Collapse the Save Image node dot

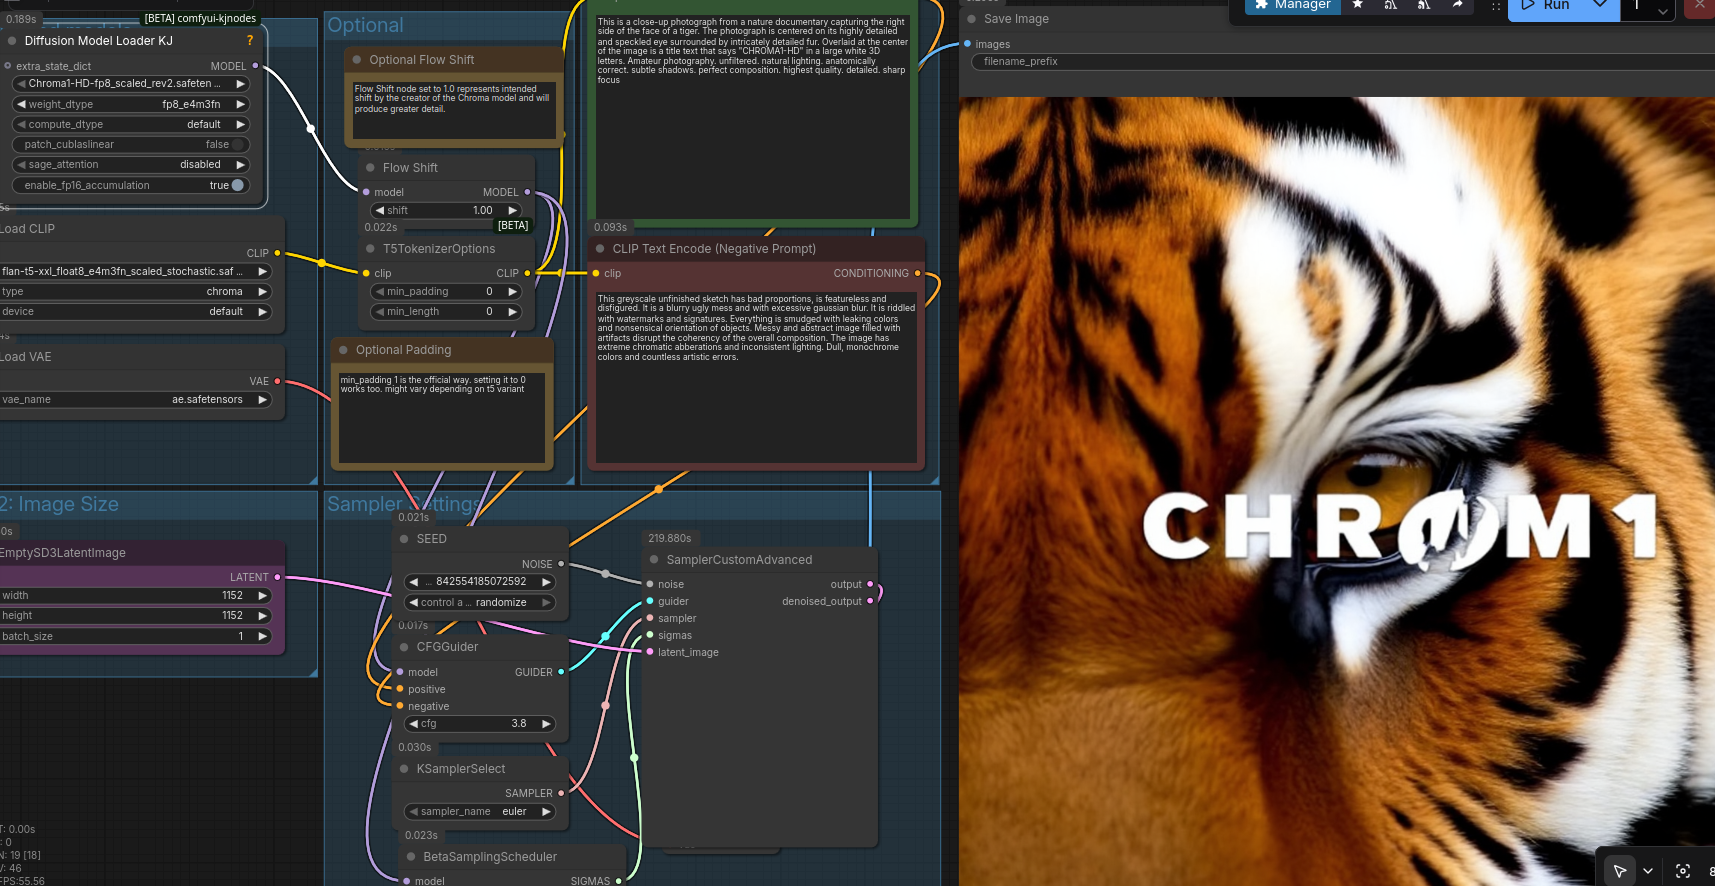[x=971, y=19]
